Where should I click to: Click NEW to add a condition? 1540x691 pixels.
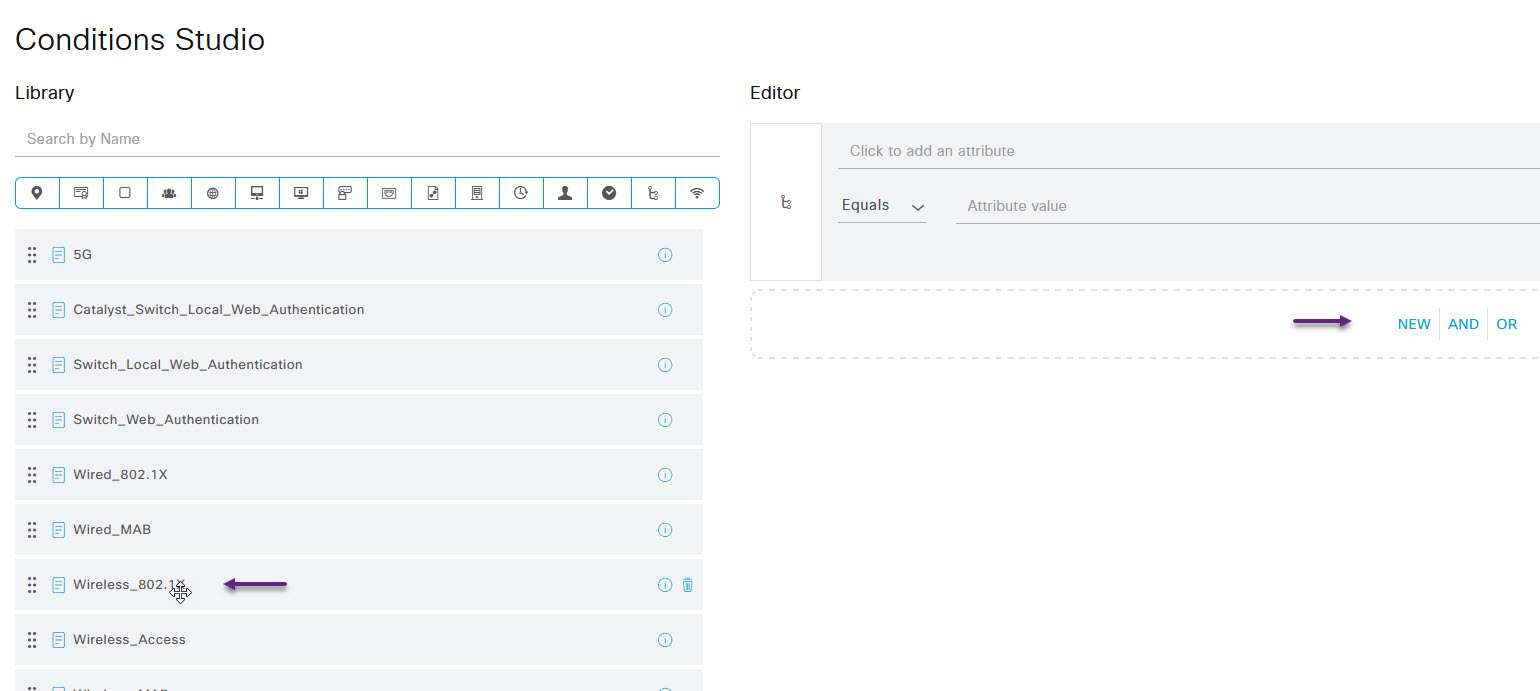pos(1414,324)
